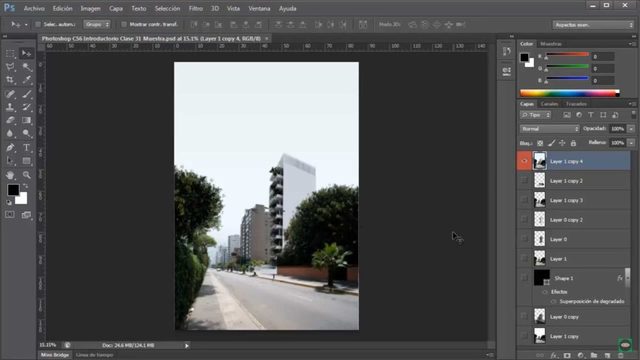This screenshot has height=360, width=640.
Task: Open status bar info arrow
Action: (x=187, y=346)
